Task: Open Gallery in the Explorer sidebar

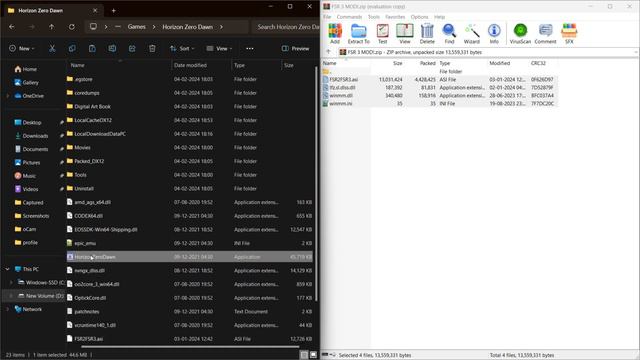Action: coord(30,82)
